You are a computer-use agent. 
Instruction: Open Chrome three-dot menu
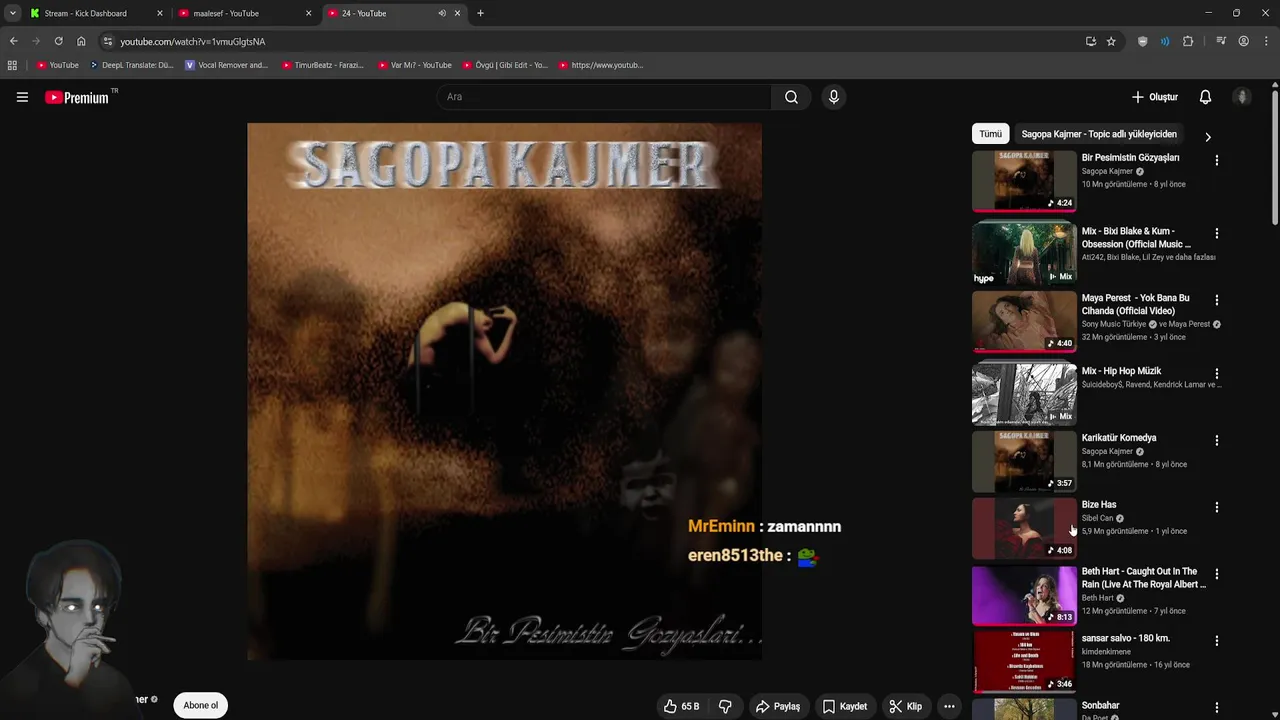click(1266, 41)
